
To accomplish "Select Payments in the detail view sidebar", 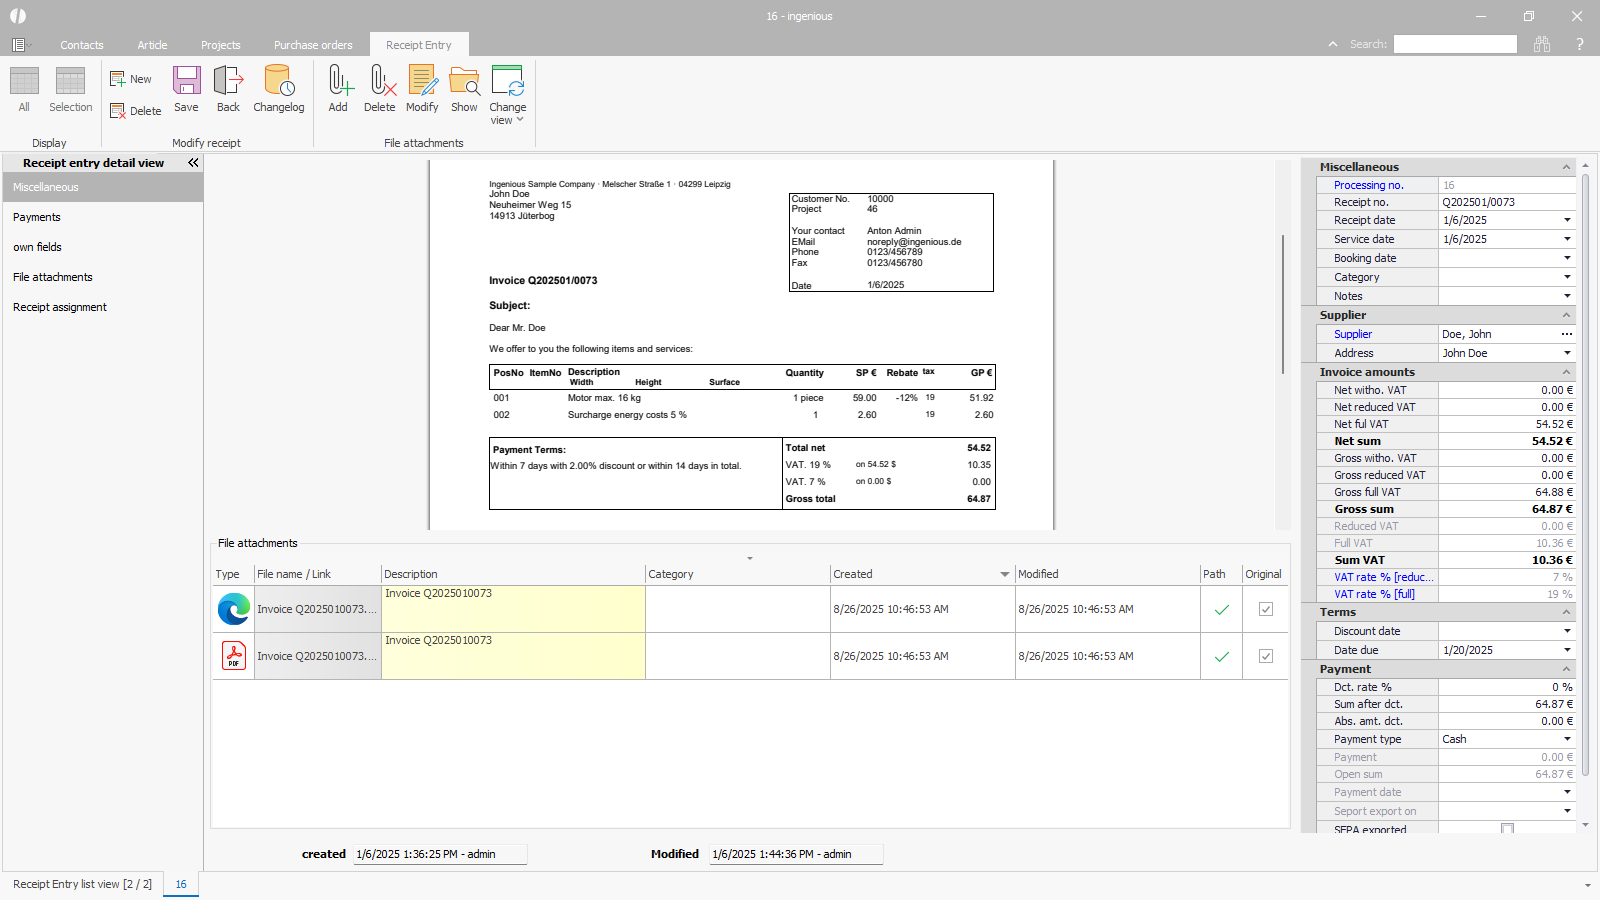I will tap(37, 217).
